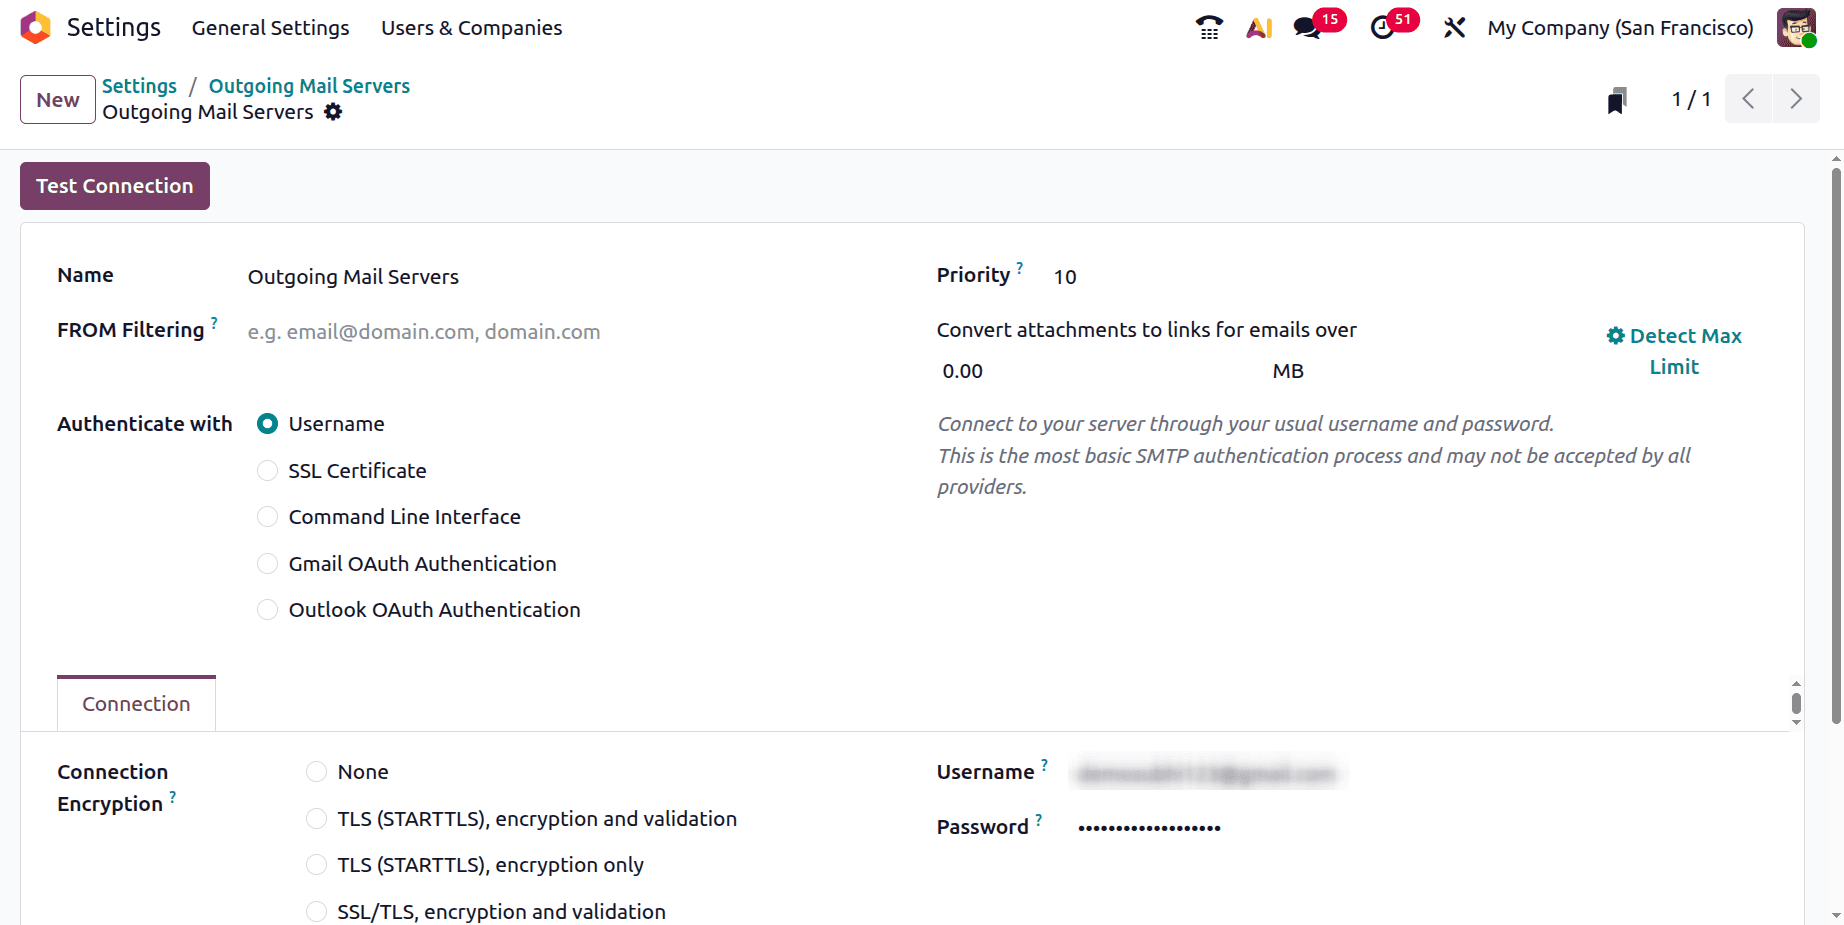Open the Users & Companies menu
Image resolution: width=1844 pixels, height=925 pixels.
click(x=471, y=27)
